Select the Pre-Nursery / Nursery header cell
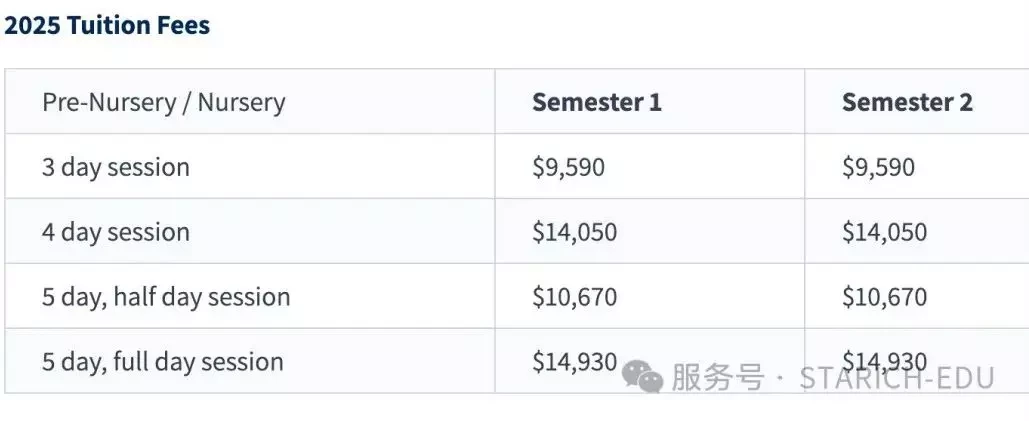Image resolution: width=1029 pixels, height=421 pixels. pyautogui.click(x=163, y=103)
